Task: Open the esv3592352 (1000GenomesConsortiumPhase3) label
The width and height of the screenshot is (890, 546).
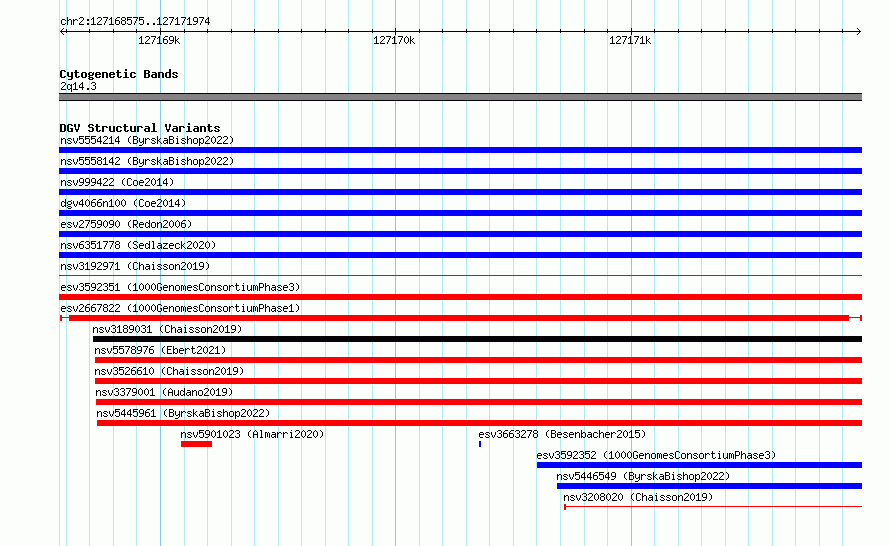Action: click(x=656, y=455)
